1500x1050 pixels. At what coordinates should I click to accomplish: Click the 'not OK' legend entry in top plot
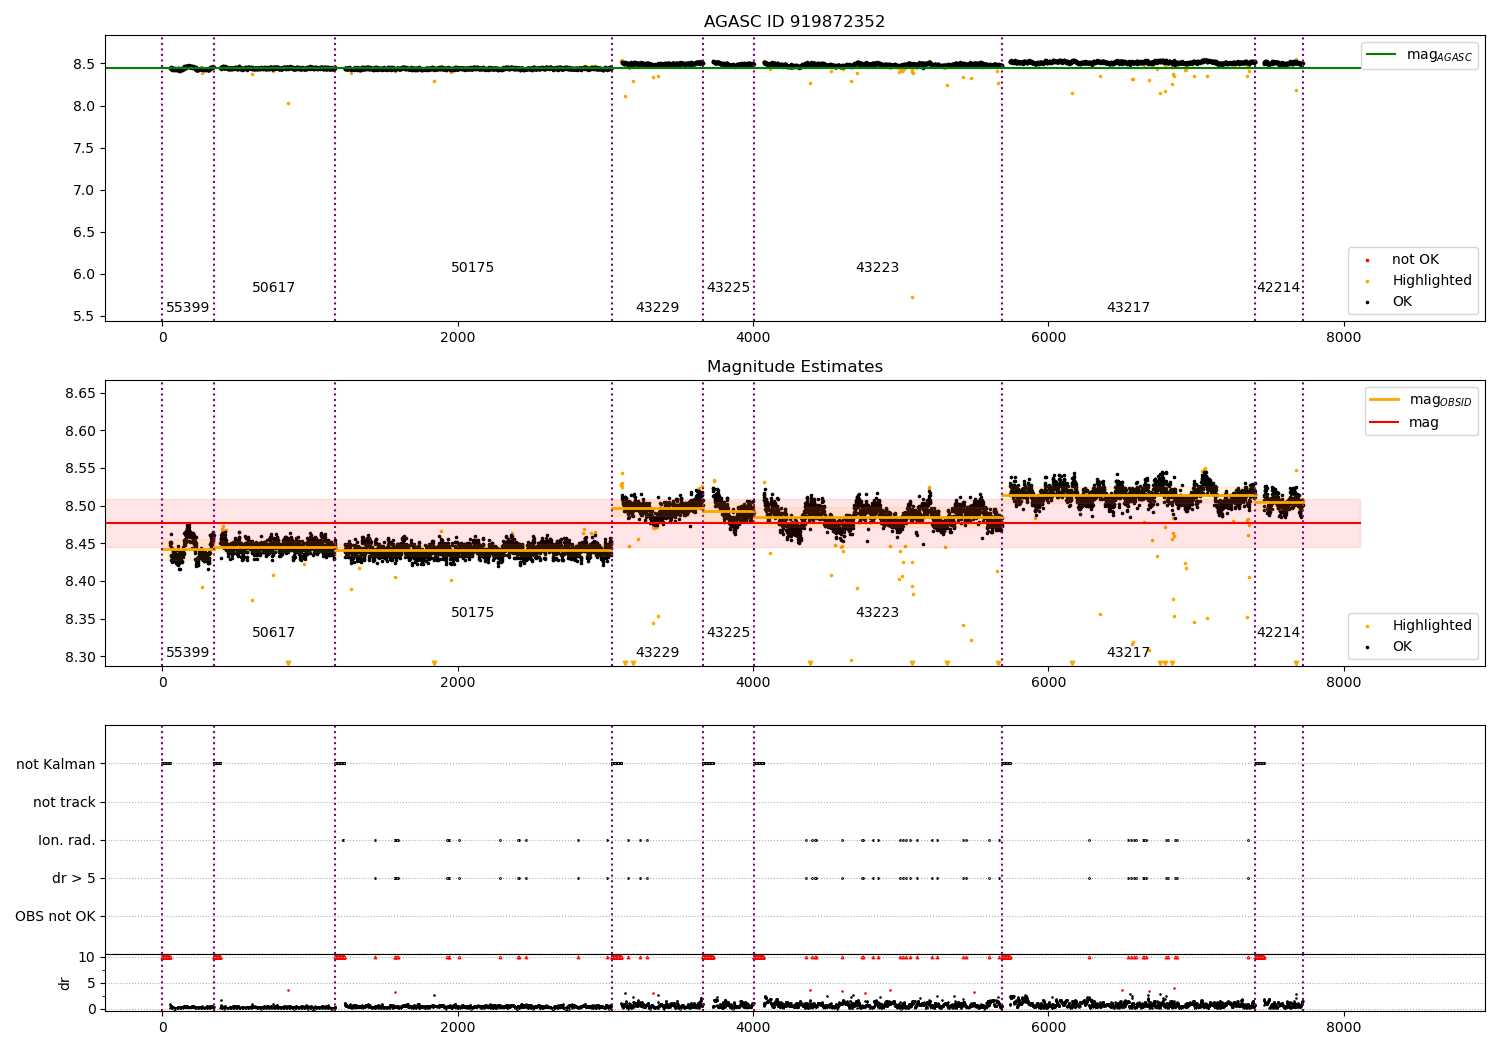tap(1413, 260)
